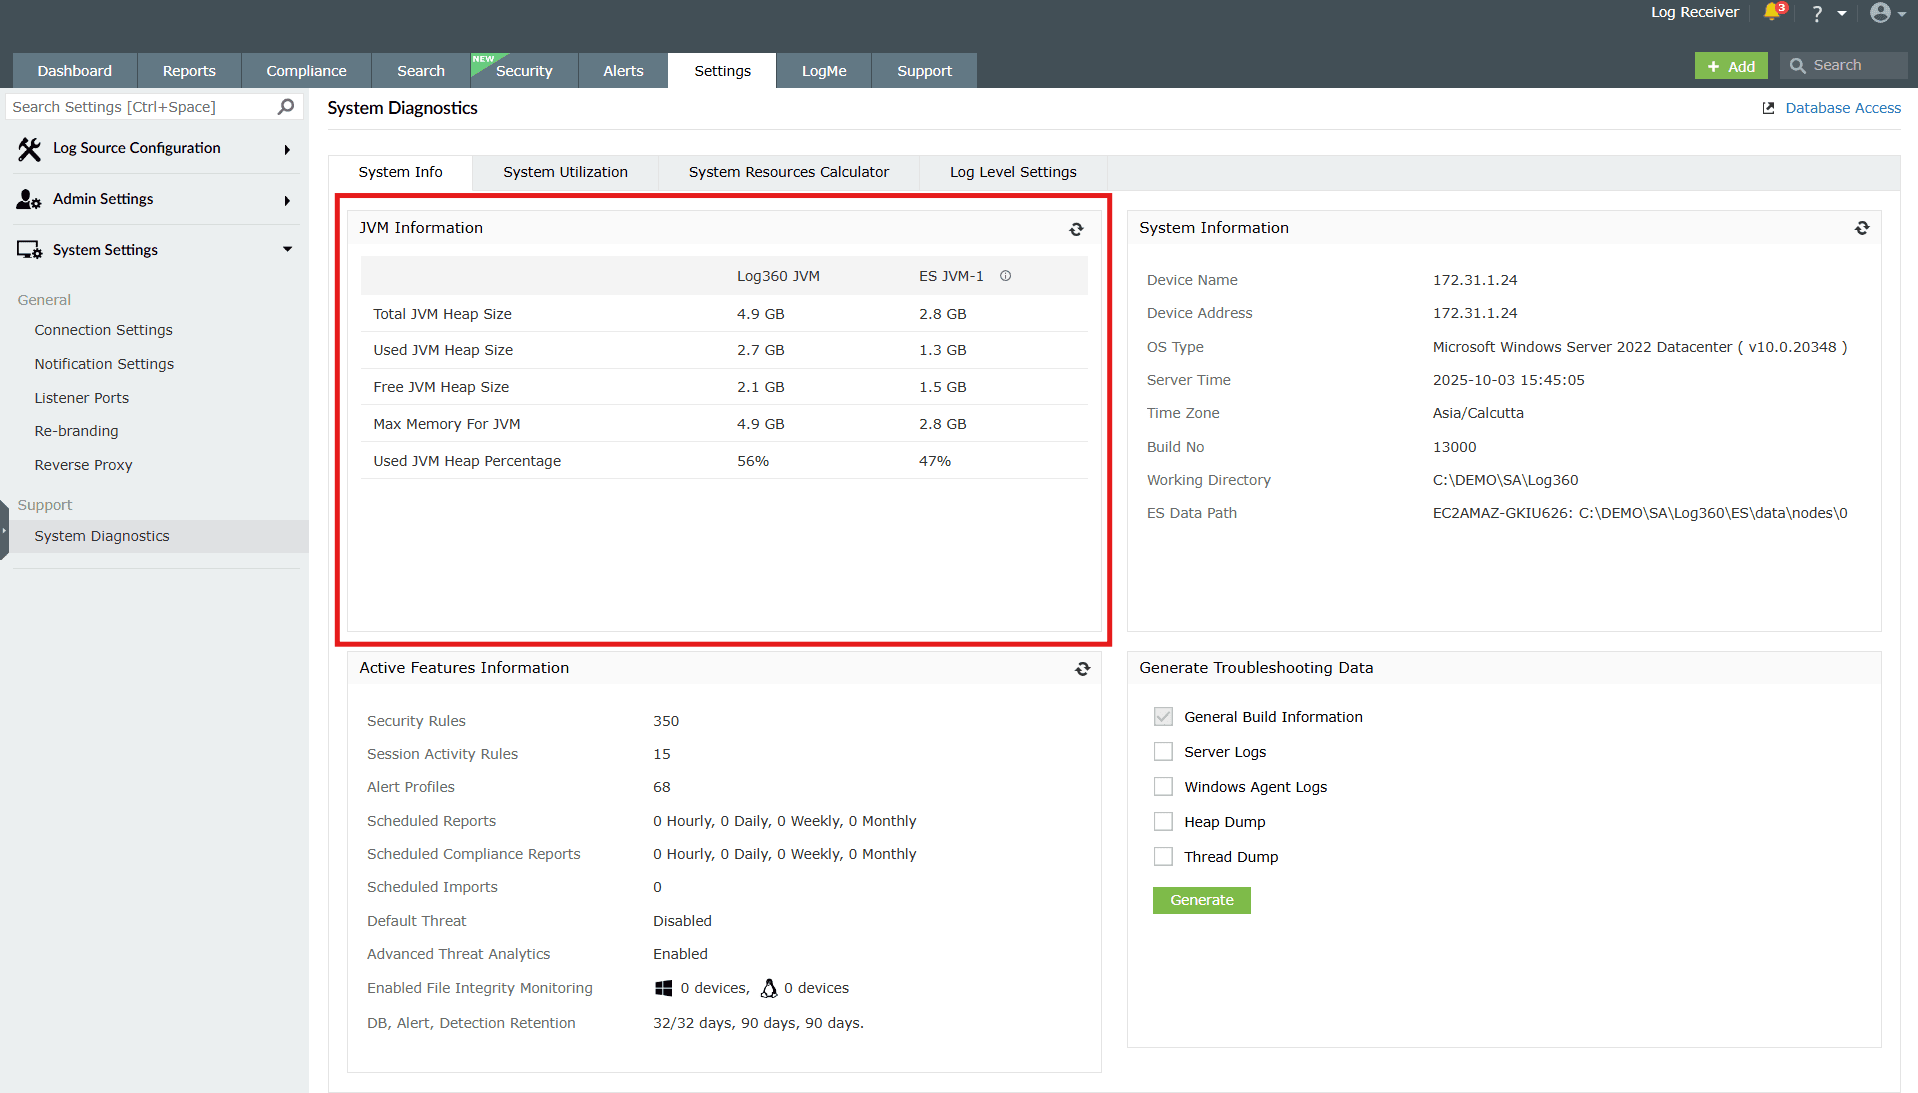Open the Database Access link
The width and height of the screenshot is (1918, 1093).
pos(1843,108)
